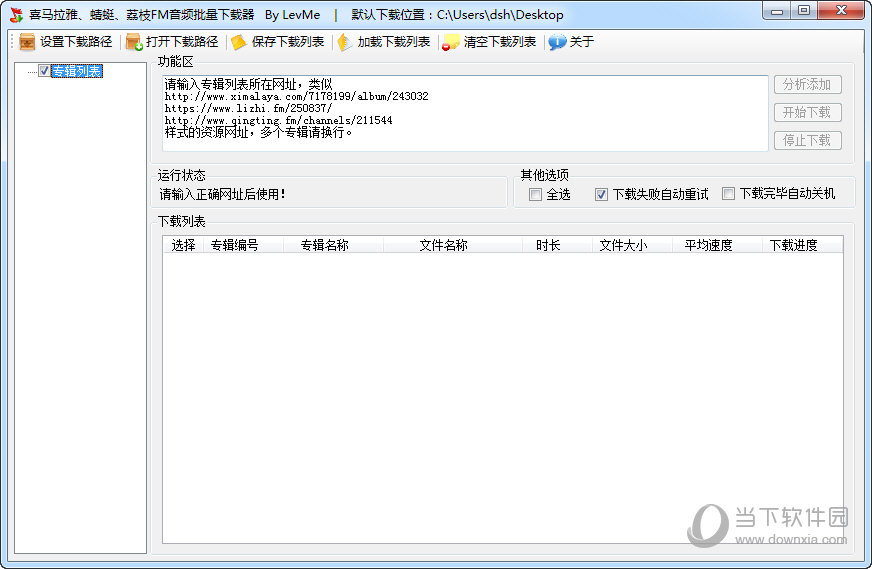Choose 打开下载路径 toolbar label
The width and height of the screenshot is (872, 569).
(182, 42)
